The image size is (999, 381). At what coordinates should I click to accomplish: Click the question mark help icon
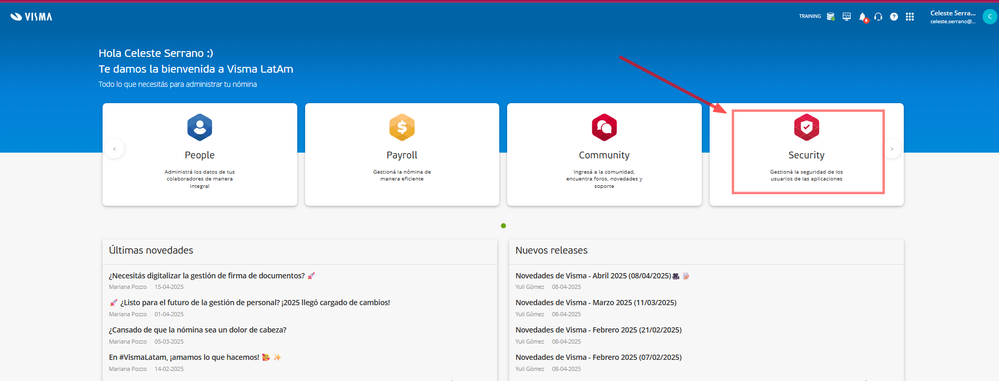894,17
